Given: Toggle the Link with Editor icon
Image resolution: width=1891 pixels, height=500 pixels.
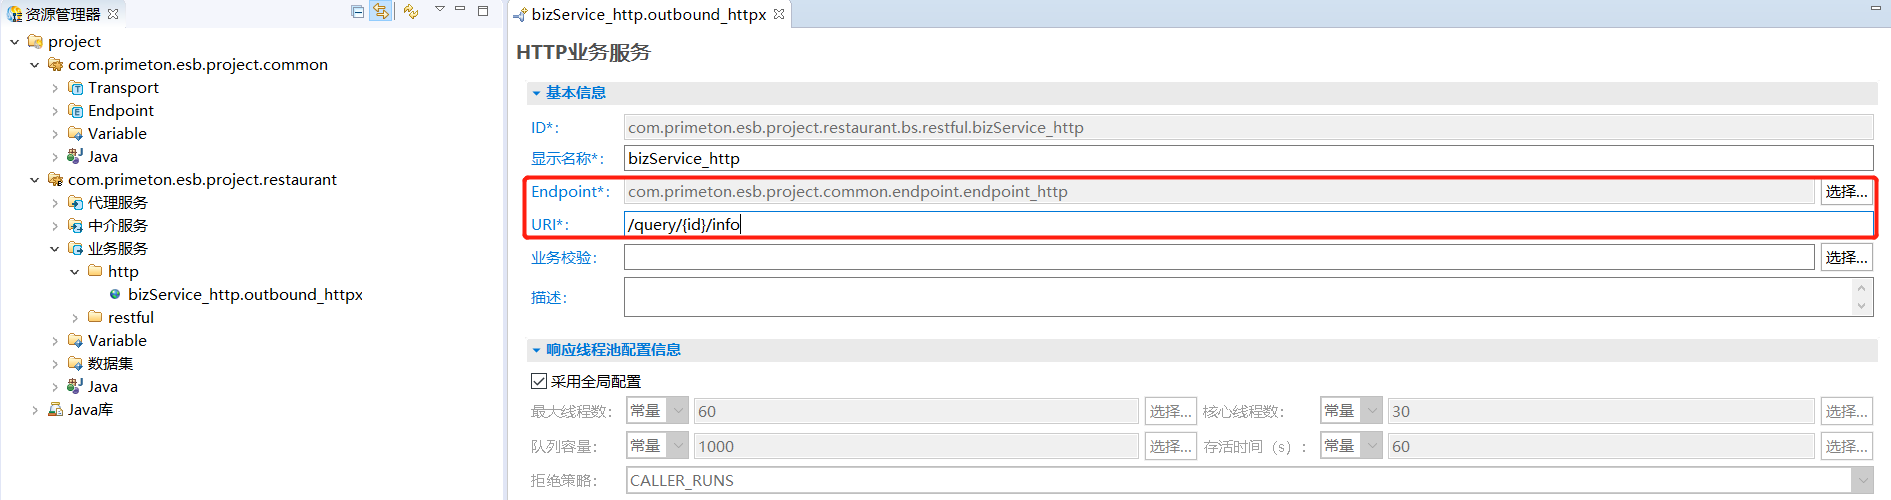Looking at the screenshot, I should pyautogui.click(x=381, y=12).
